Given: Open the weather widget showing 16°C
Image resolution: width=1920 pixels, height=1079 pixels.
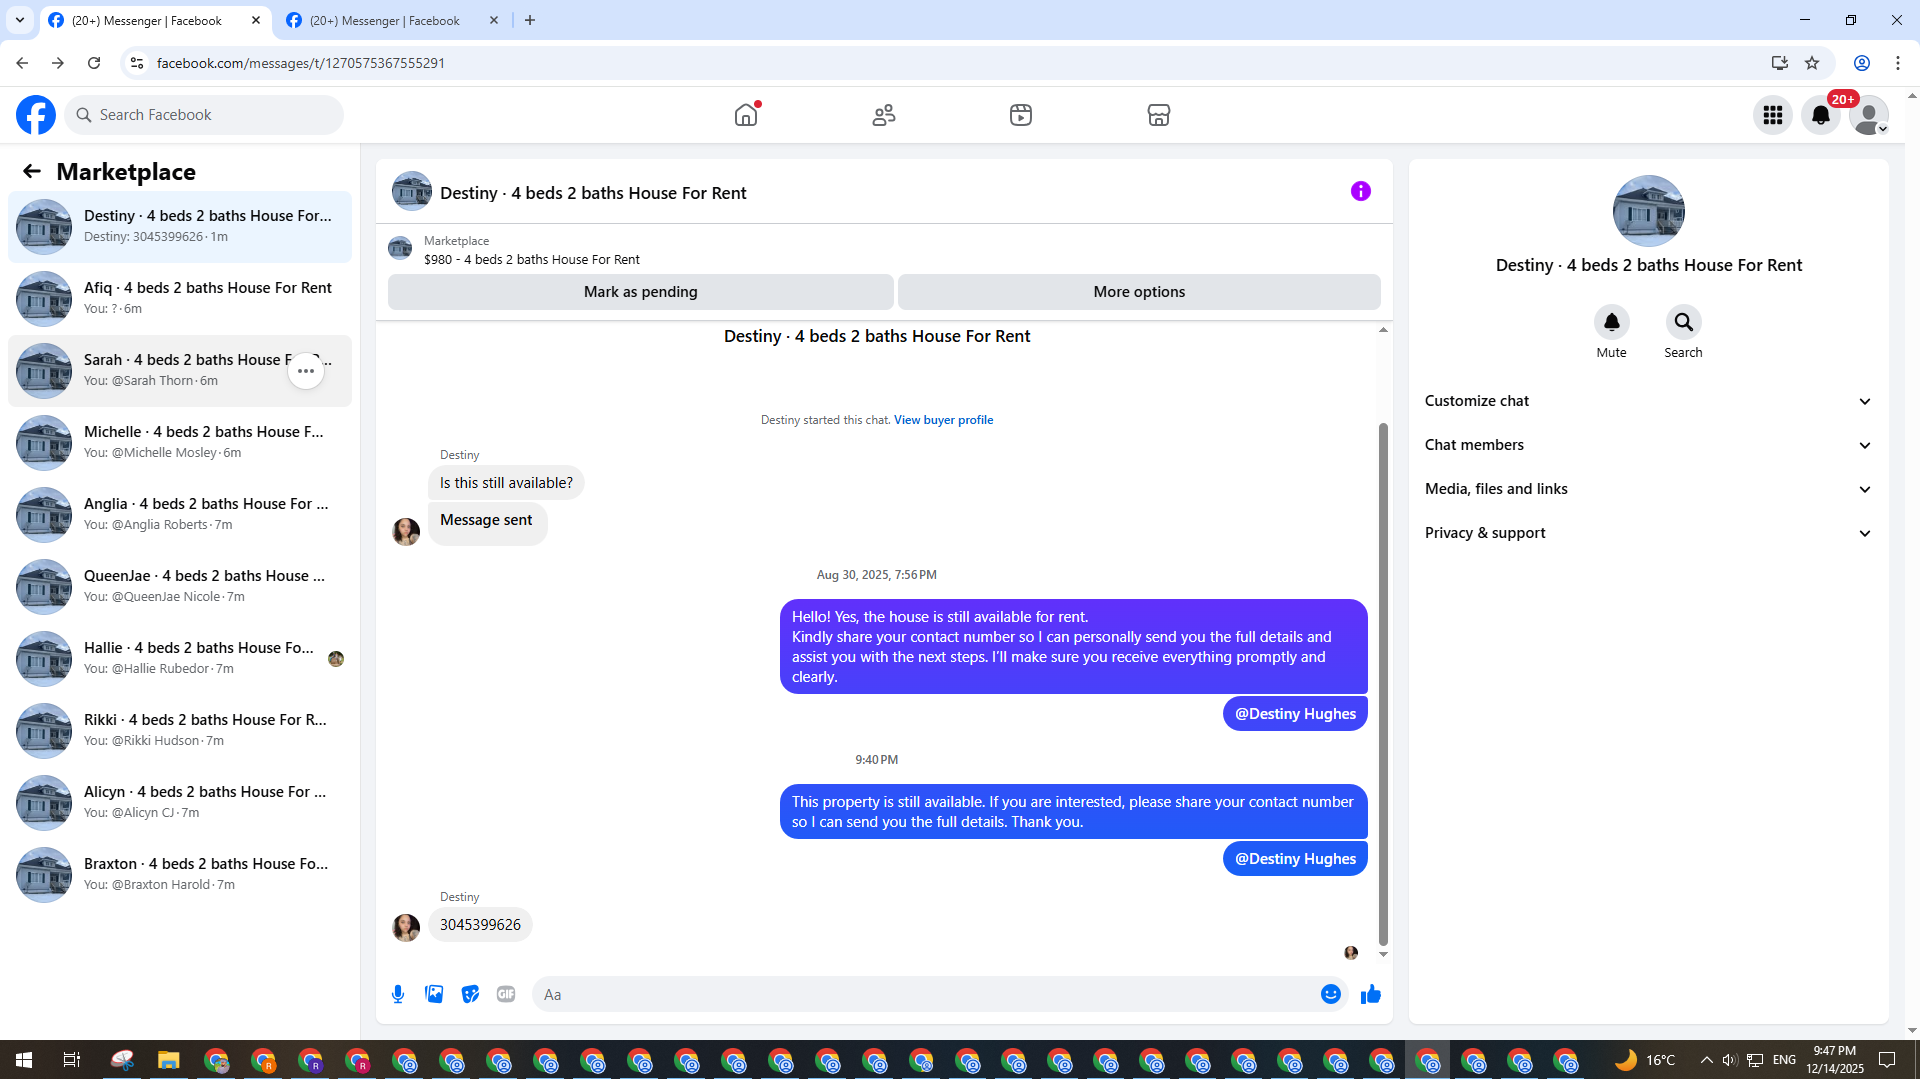Looking at the screenshot, I should point(1645,1060).
